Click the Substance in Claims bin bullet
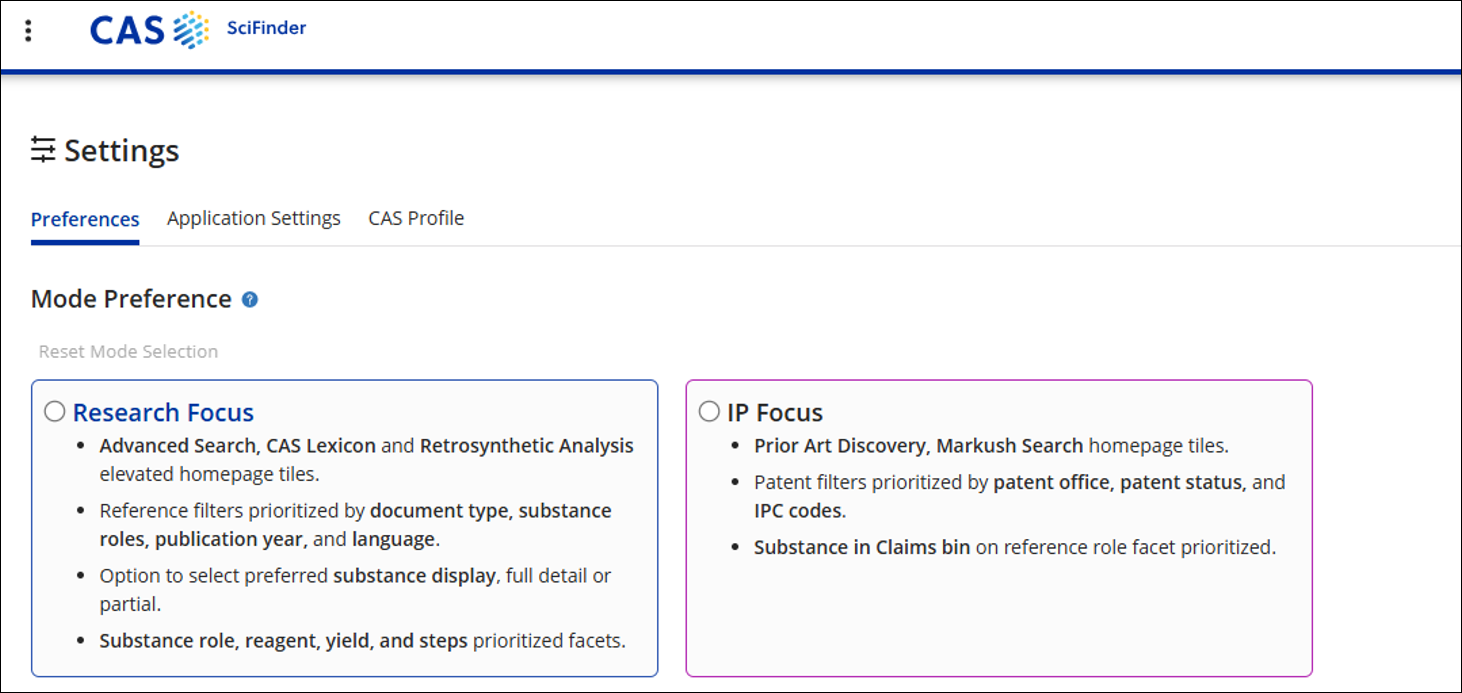The height and width of the screenshot is (693, 1462). tap(1015, 547)
